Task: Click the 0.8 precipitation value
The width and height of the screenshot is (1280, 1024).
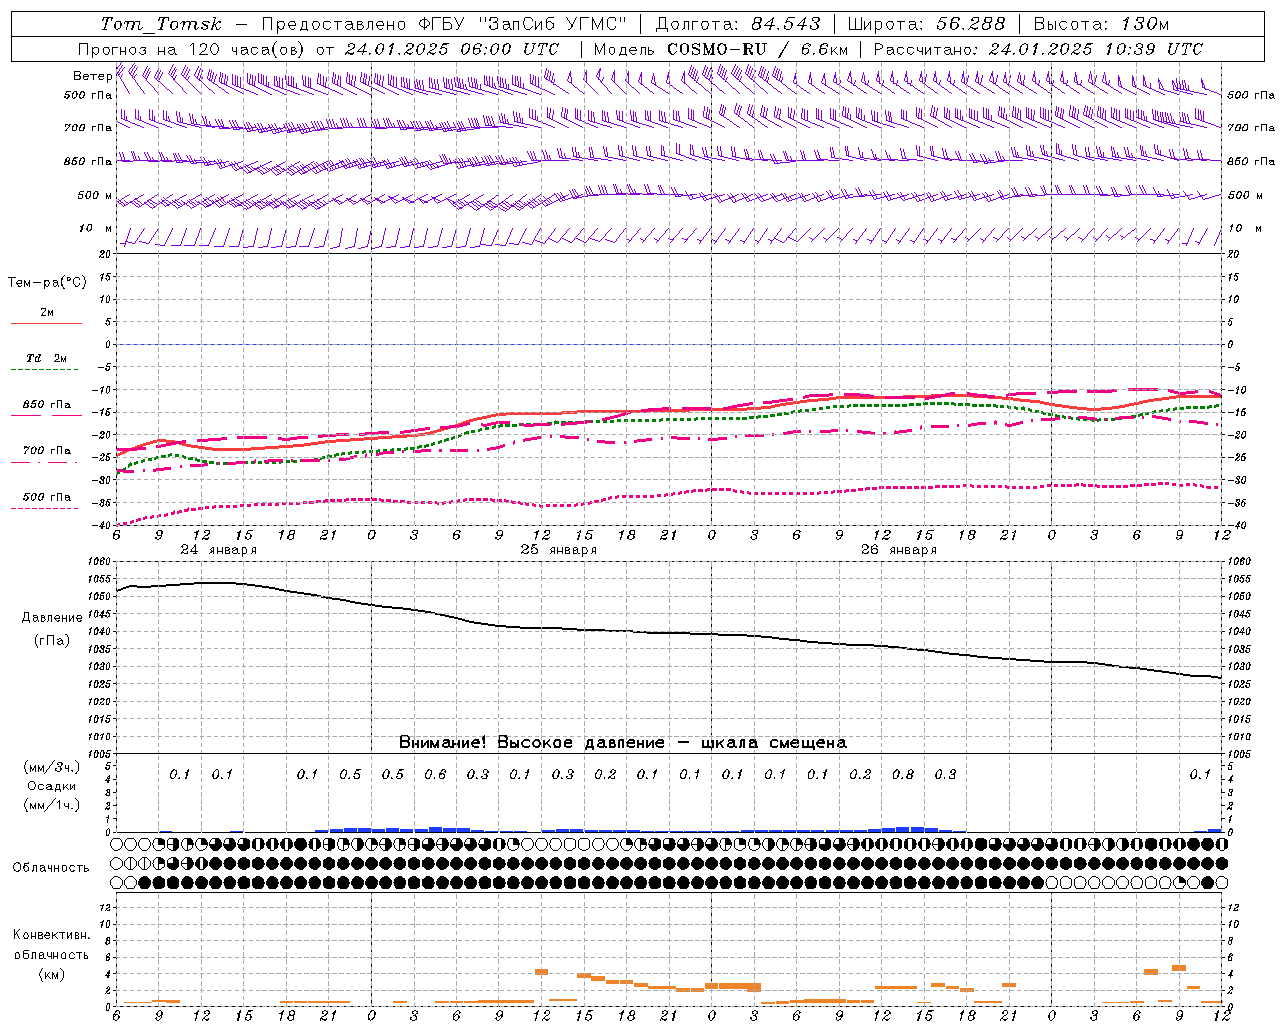Action: (903, 775)
